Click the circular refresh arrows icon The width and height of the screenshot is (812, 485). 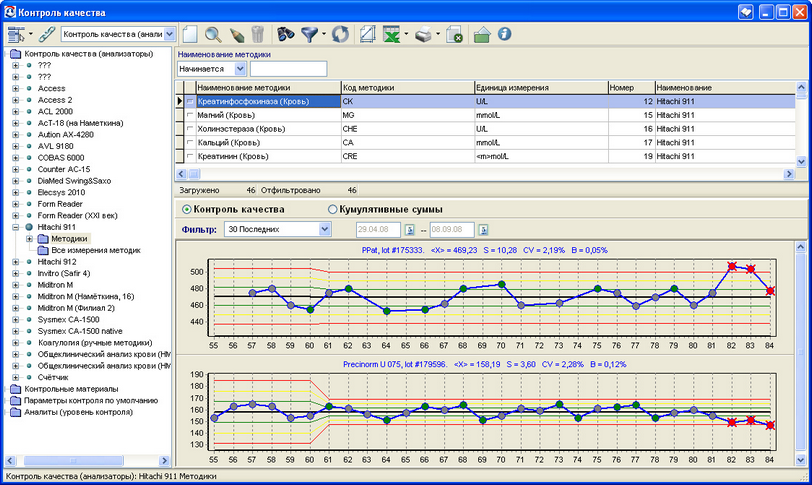tap(340, 35)
